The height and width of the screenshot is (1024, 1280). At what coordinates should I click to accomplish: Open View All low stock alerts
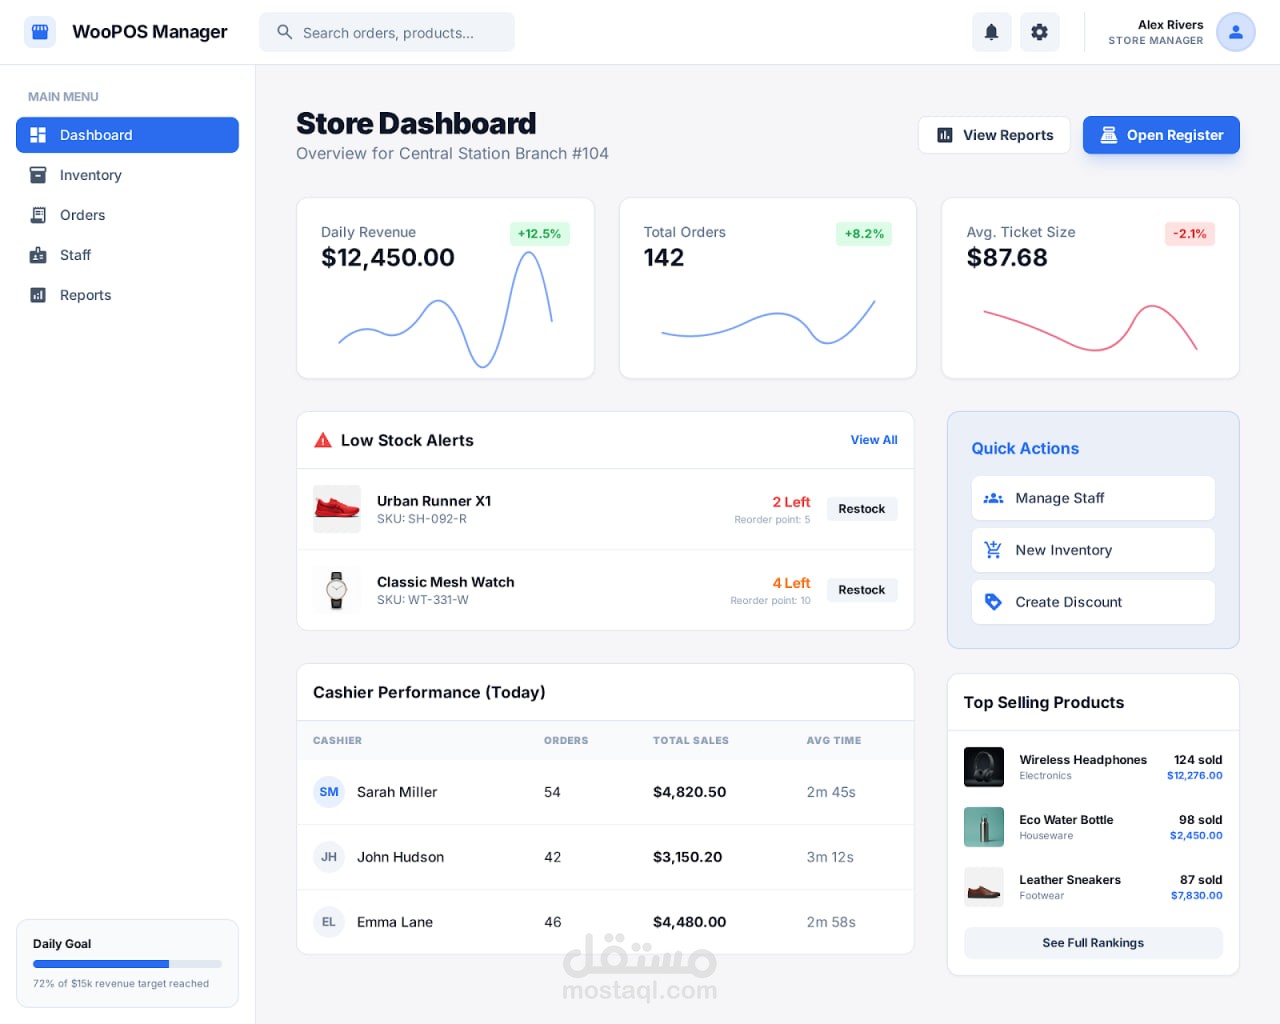pos(874,440)
